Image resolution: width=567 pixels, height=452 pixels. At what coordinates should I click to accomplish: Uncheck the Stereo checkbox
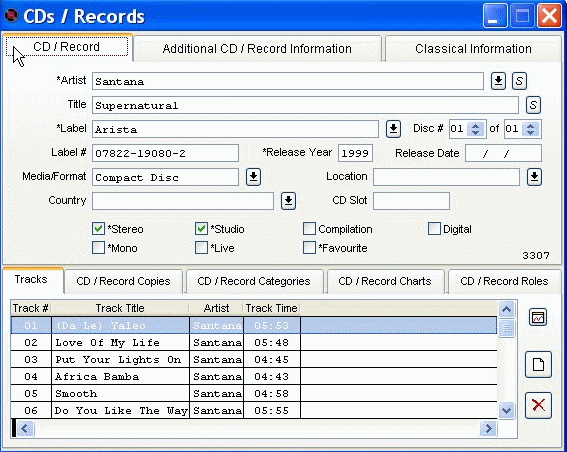click(x=98, y=229)
